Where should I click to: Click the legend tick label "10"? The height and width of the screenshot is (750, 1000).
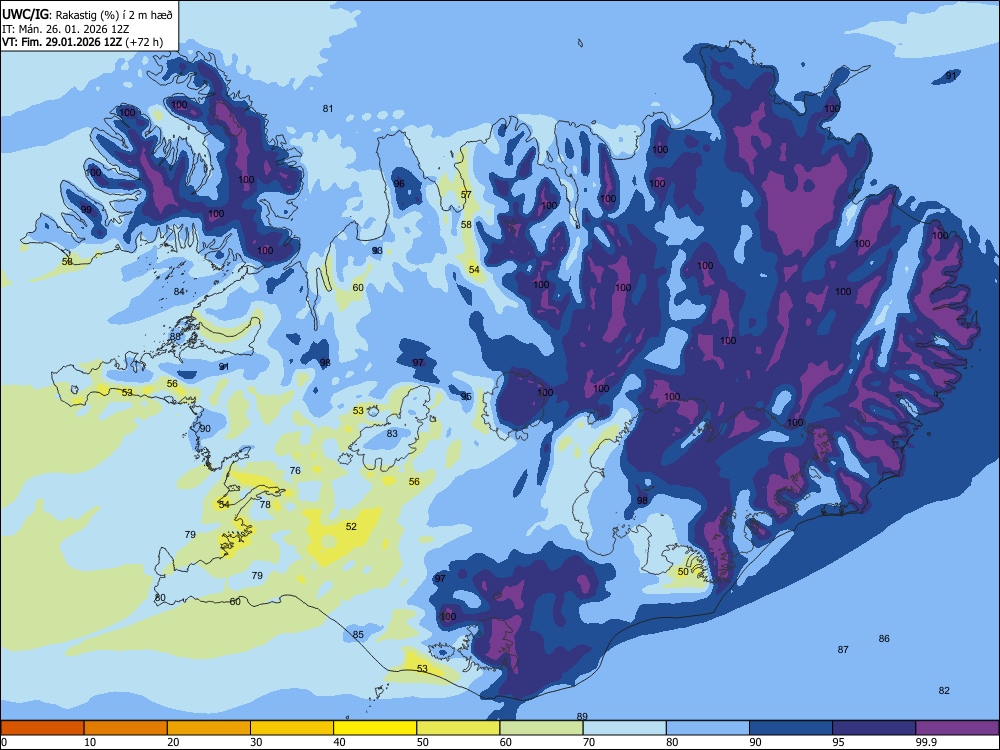click(x=90, y=742)
